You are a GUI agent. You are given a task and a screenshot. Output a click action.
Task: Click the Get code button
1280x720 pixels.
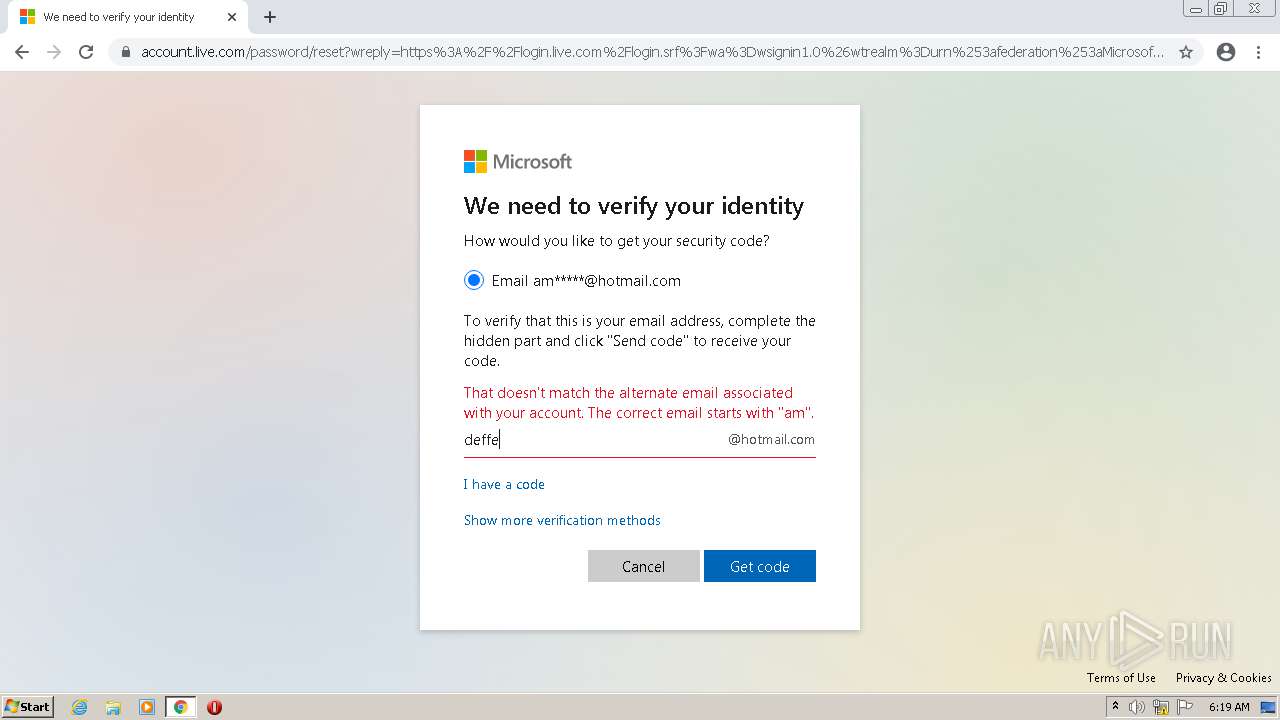[x=760, y=566]
